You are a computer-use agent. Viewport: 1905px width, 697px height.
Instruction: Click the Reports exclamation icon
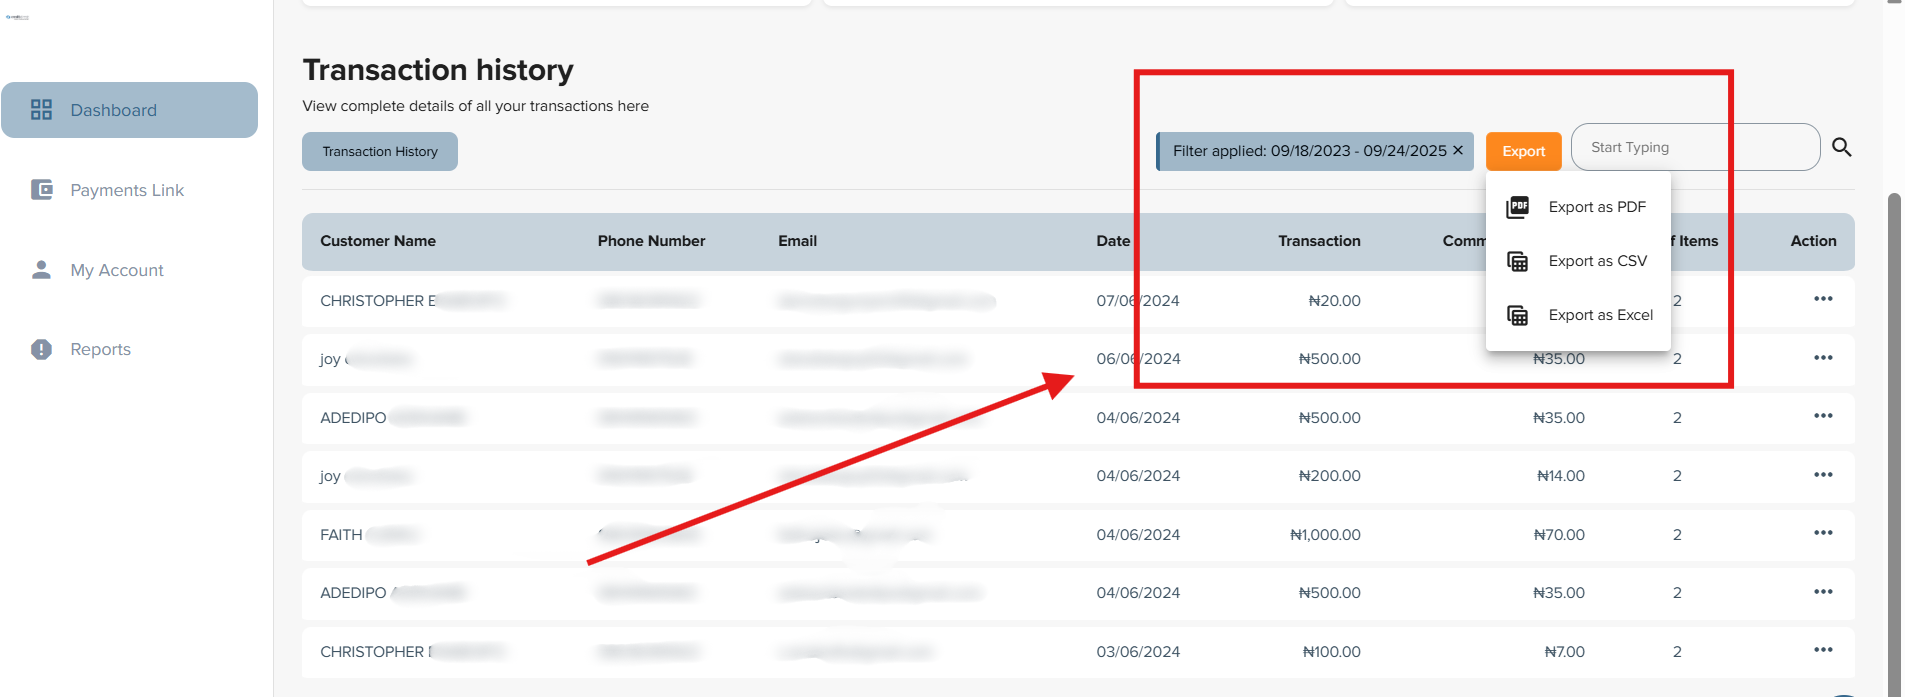(41, 349)
